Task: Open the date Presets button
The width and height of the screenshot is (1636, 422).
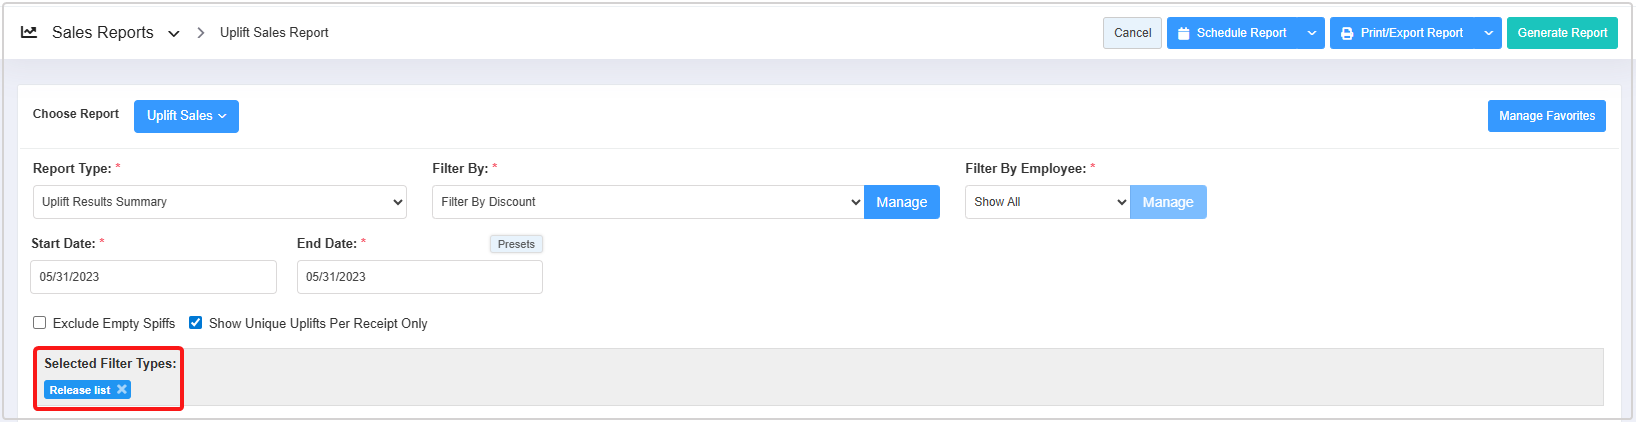Action: 516,244
